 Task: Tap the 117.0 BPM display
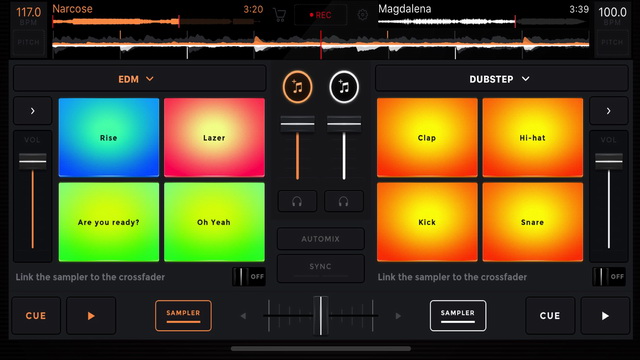point(28,16)
